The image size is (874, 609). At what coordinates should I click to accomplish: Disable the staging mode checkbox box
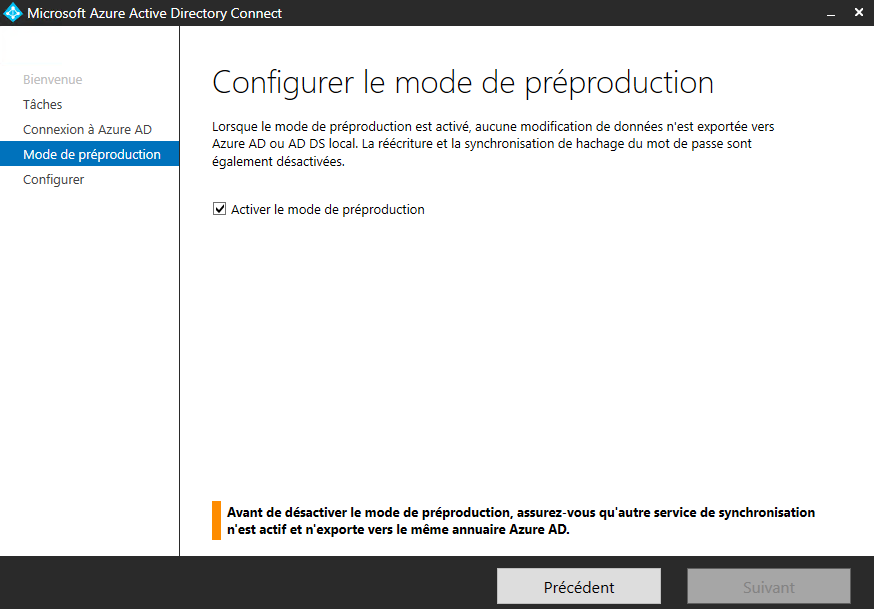pos(220,210)
